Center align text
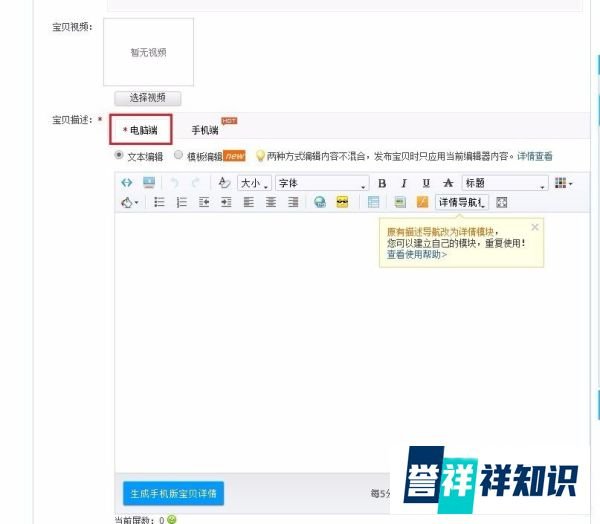 click(271, 202)
